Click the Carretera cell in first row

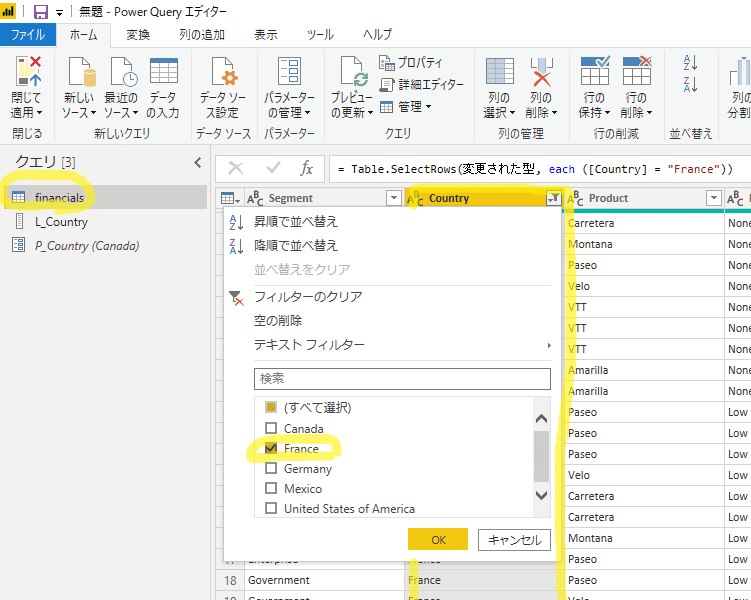pyautogui.click(x=645, y=223)
